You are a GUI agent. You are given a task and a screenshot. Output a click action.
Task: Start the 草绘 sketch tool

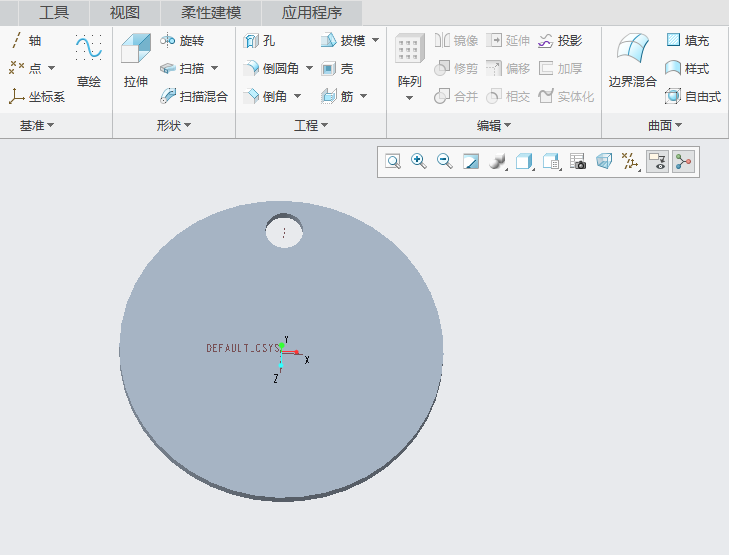click(x=89, y=61)
